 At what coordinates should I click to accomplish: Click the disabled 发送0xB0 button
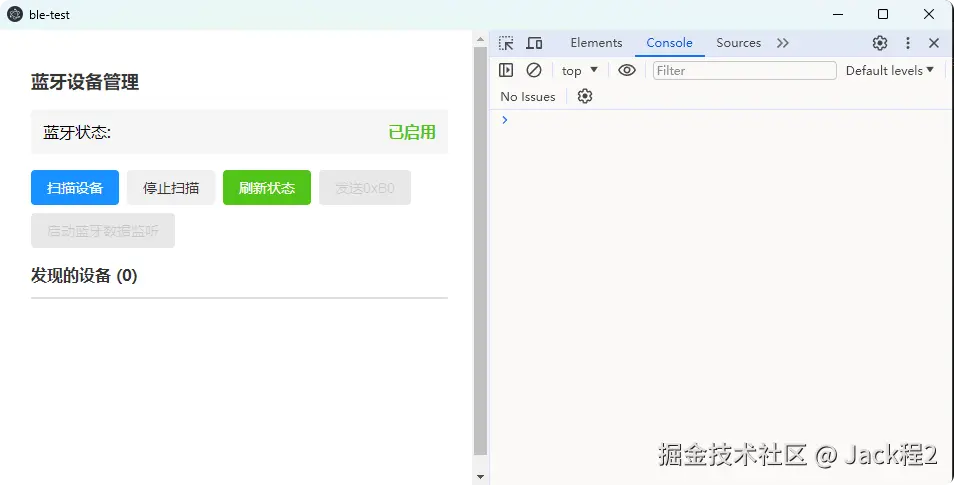tap(365, 187)
